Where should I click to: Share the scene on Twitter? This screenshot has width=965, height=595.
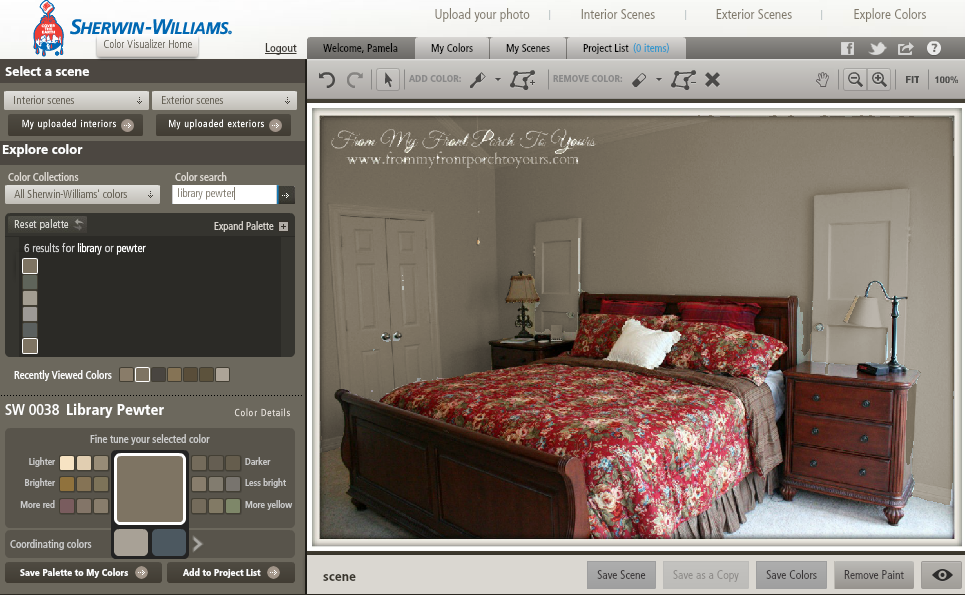tap(876, 47)
